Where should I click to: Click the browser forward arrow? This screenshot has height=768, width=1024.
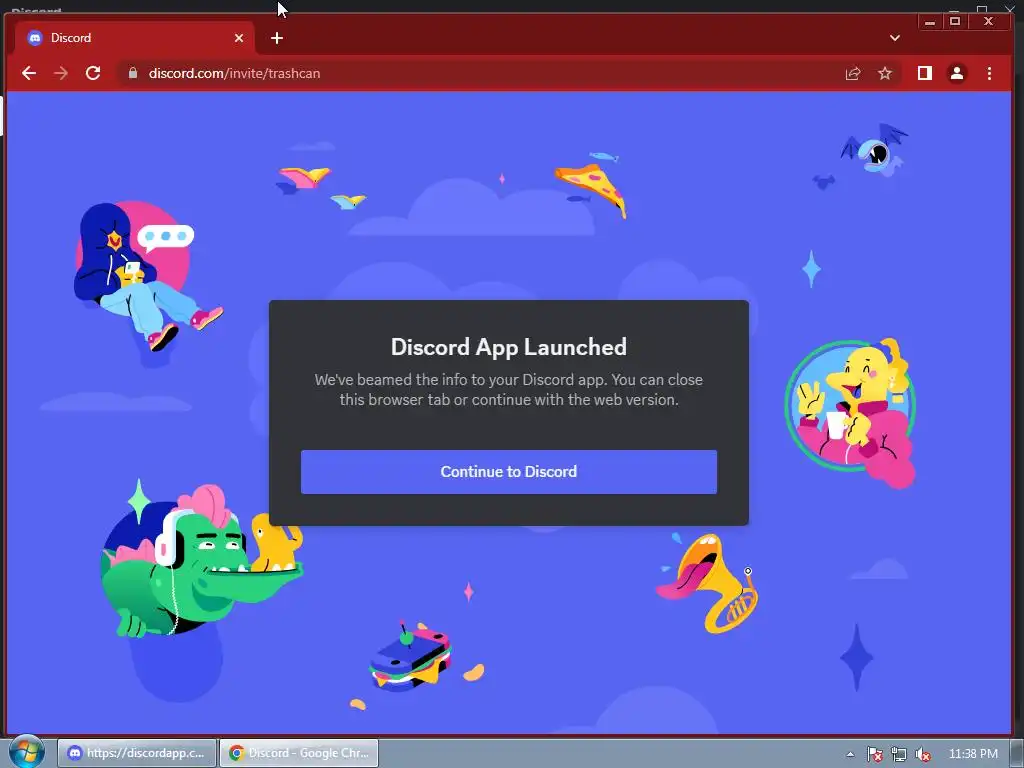click(61, 73)
